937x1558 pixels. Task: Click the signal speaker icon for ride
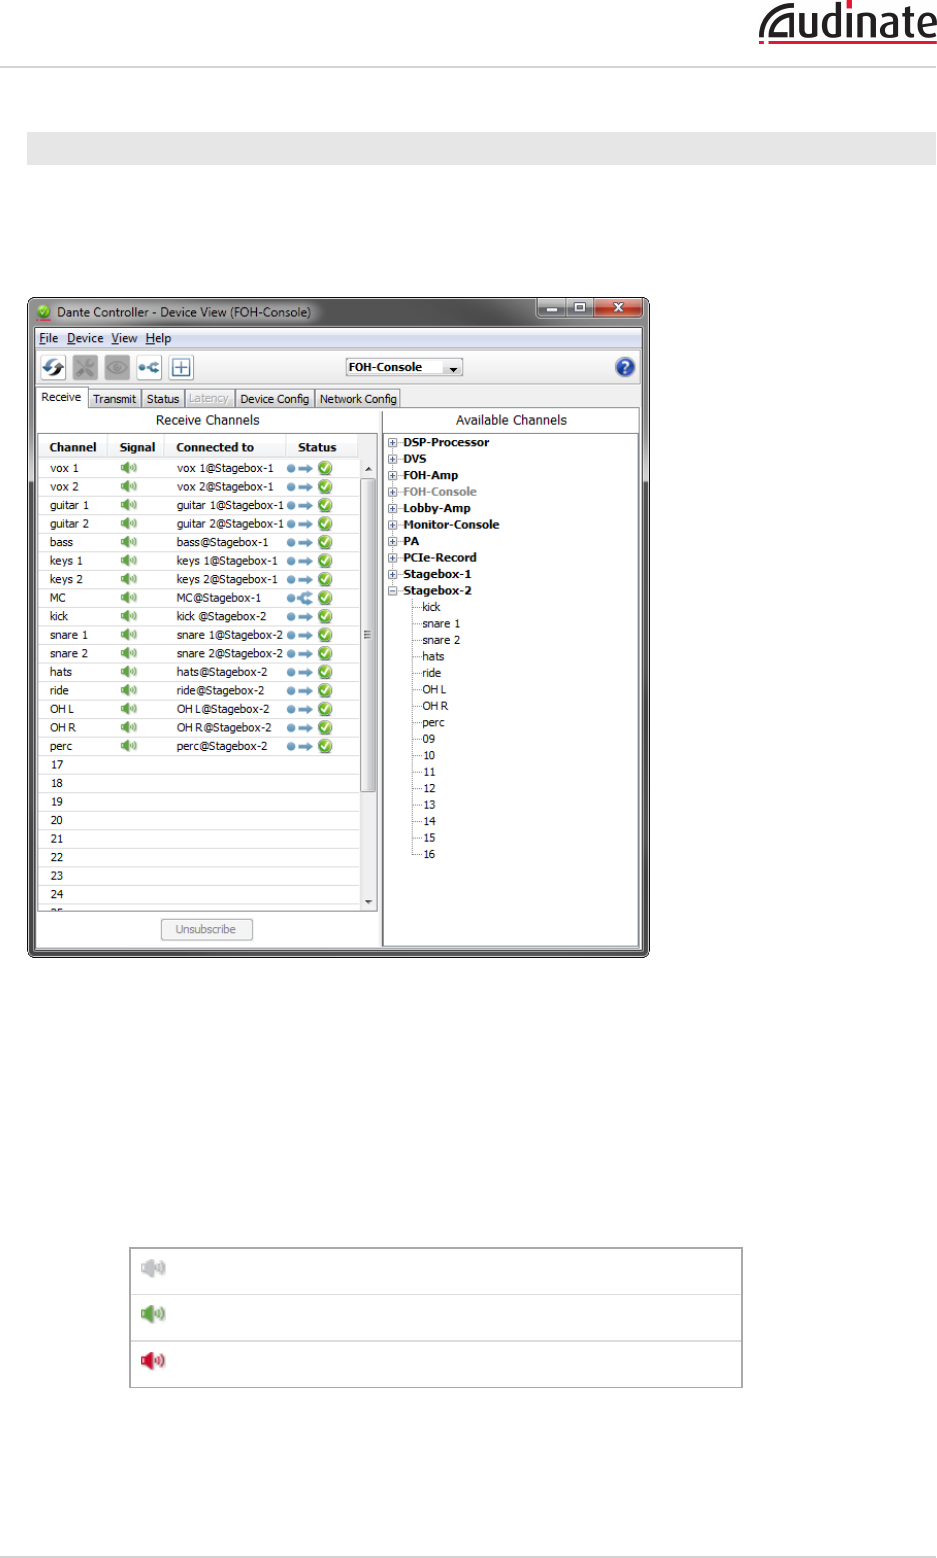point(129,690)
